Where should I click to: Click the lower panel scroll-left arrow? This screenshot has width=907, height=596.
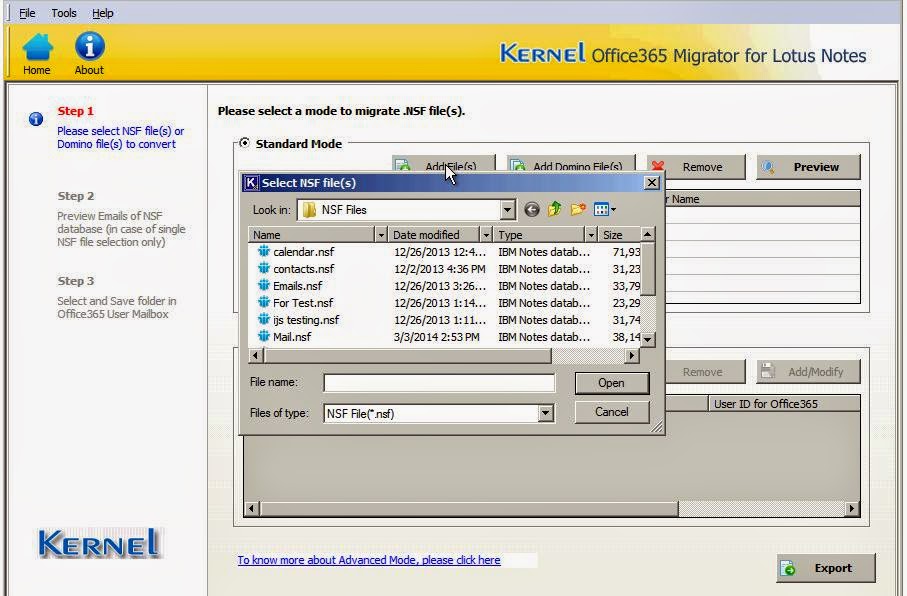[251, 509]
